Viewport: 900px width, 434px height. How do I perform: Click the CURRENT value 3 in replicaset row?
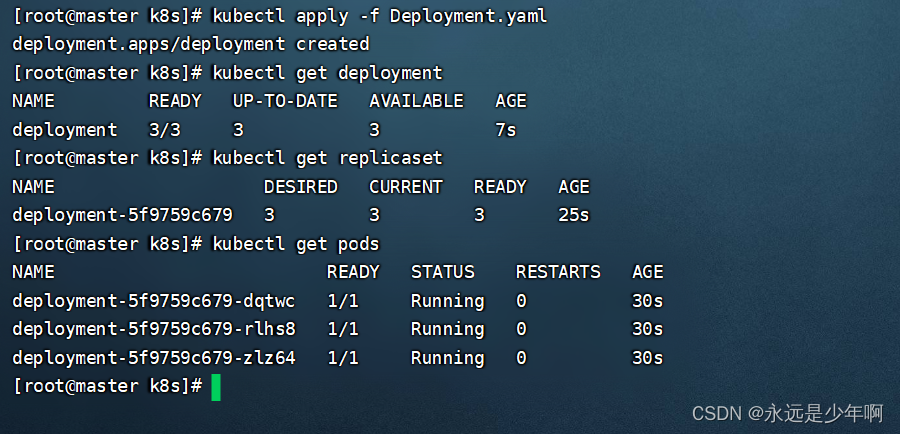tap(374, 215)
